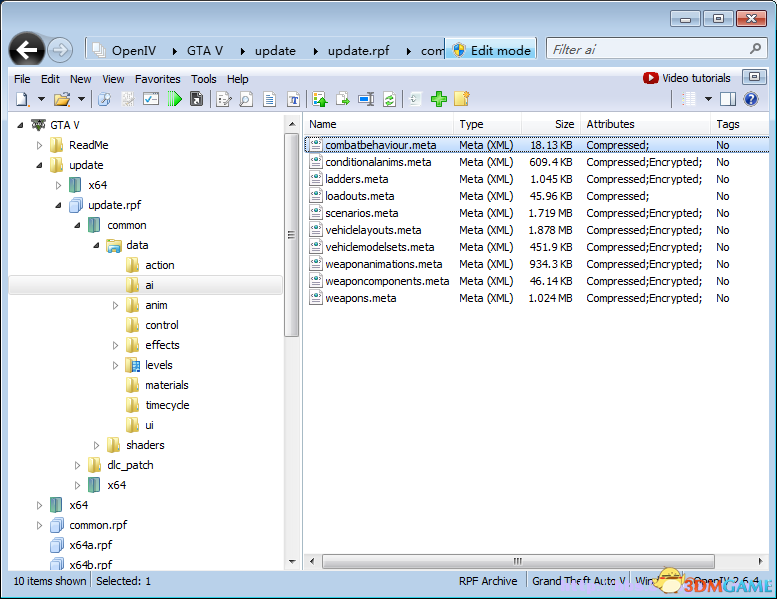777x599 pixels.
Task: Open the Tools menu
Action: click(x=204, y=79)
